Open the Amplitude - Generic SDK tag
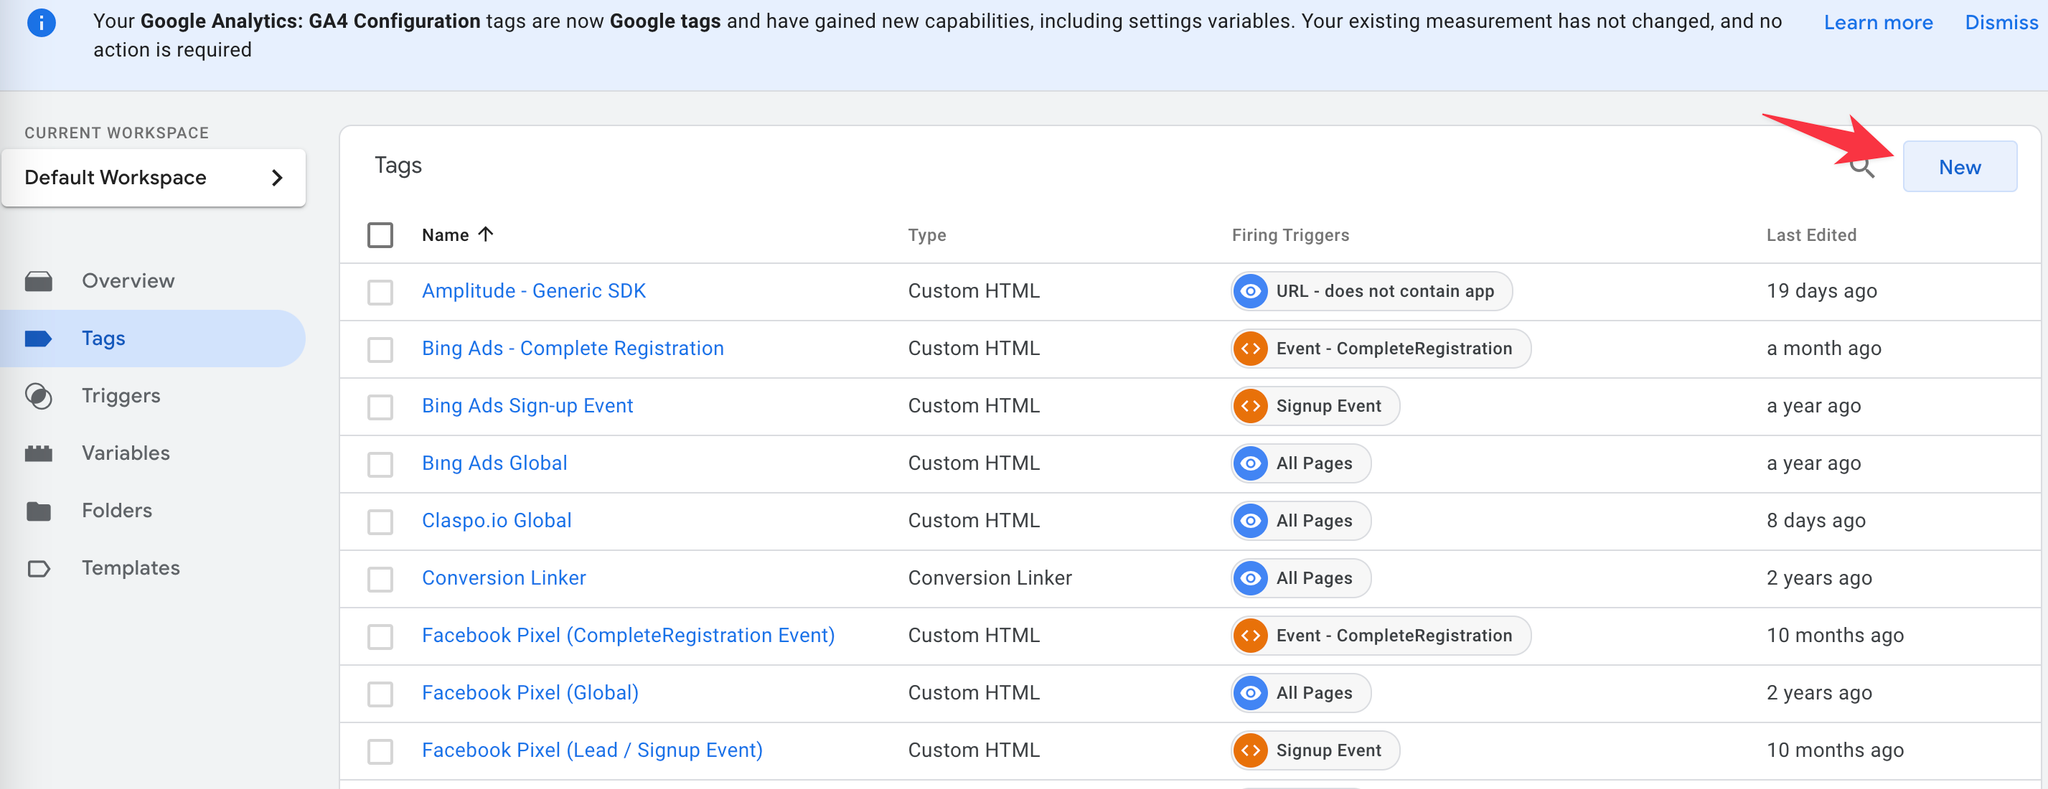The height and width of the screenshot is (789, 2048). point(534,291)
